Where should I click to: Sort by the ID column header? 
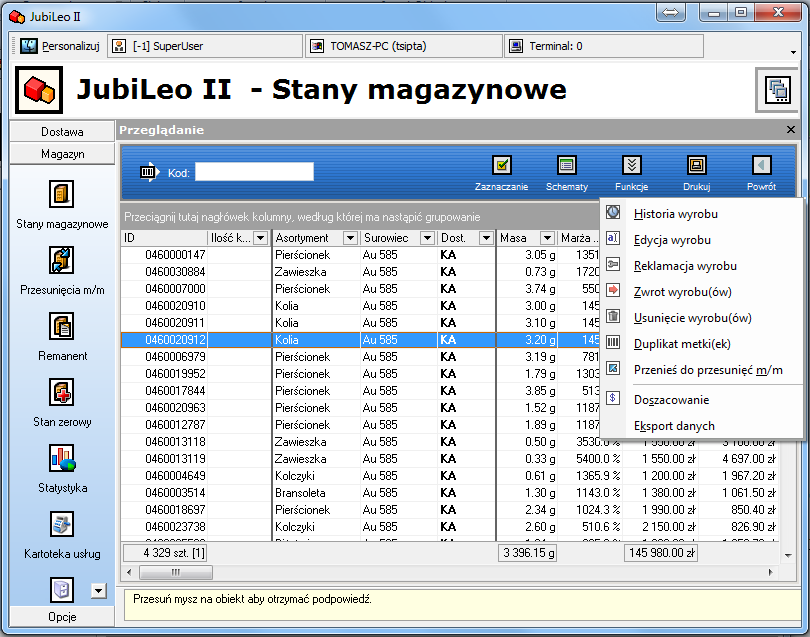(164, 238)
